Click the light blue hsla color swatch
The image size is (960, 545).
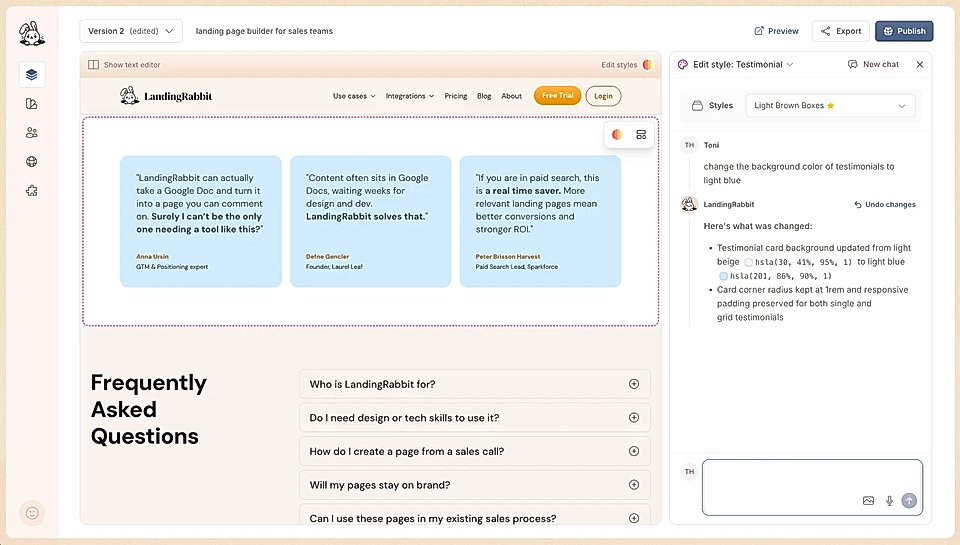pos(723,276)
